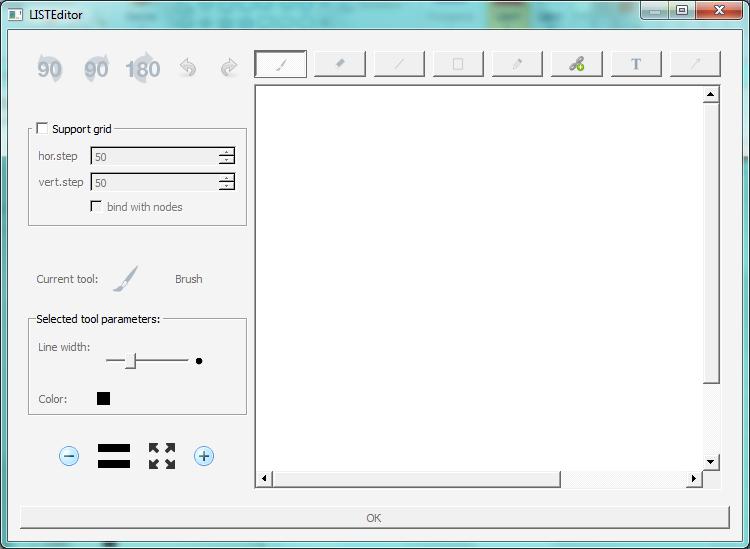Viewport: 750px width, 549px height.
Task: Decrease vert.step value with down arrow
Action: 227,186
